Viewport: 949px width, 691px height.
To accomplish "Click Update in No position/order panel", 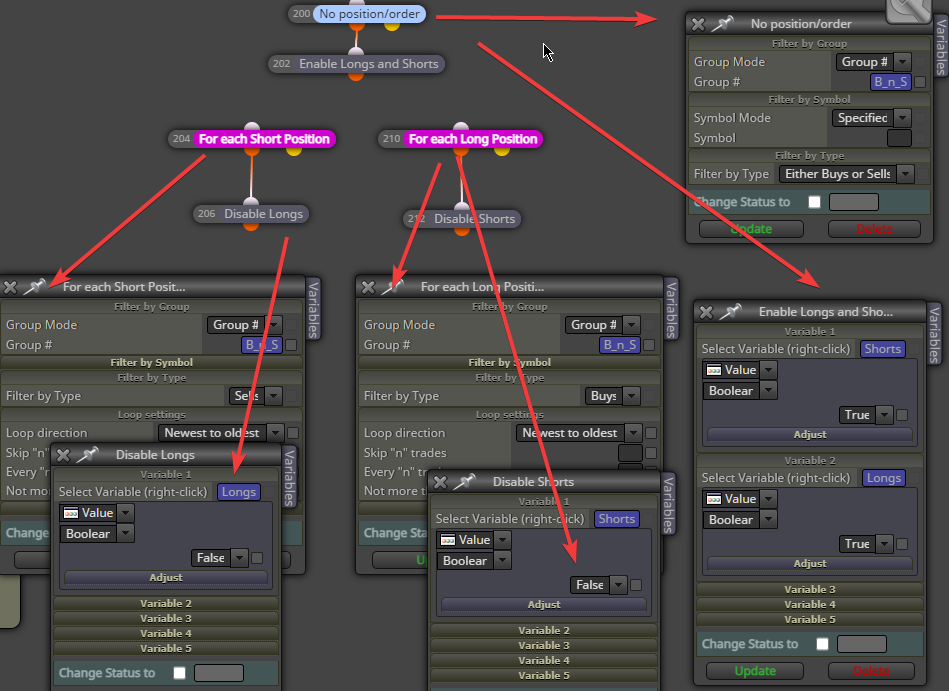I will [751, 229].
